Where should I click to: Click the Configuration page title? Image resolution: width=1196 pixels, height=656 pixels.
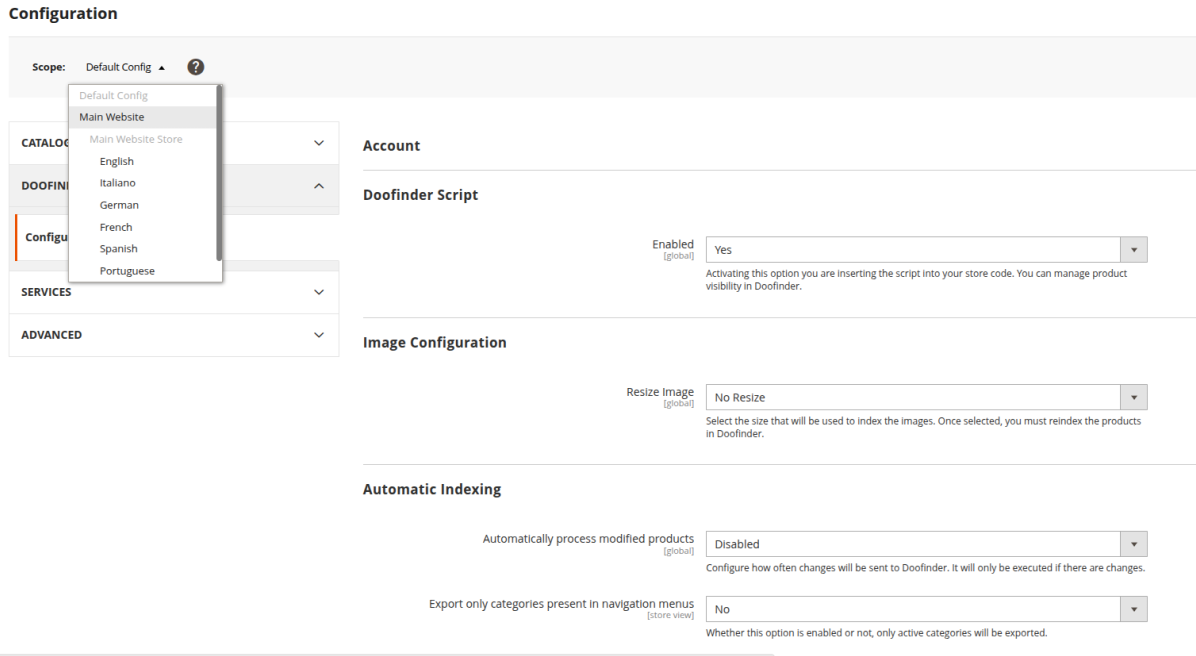pyautogui.click(x=63, y=14)
